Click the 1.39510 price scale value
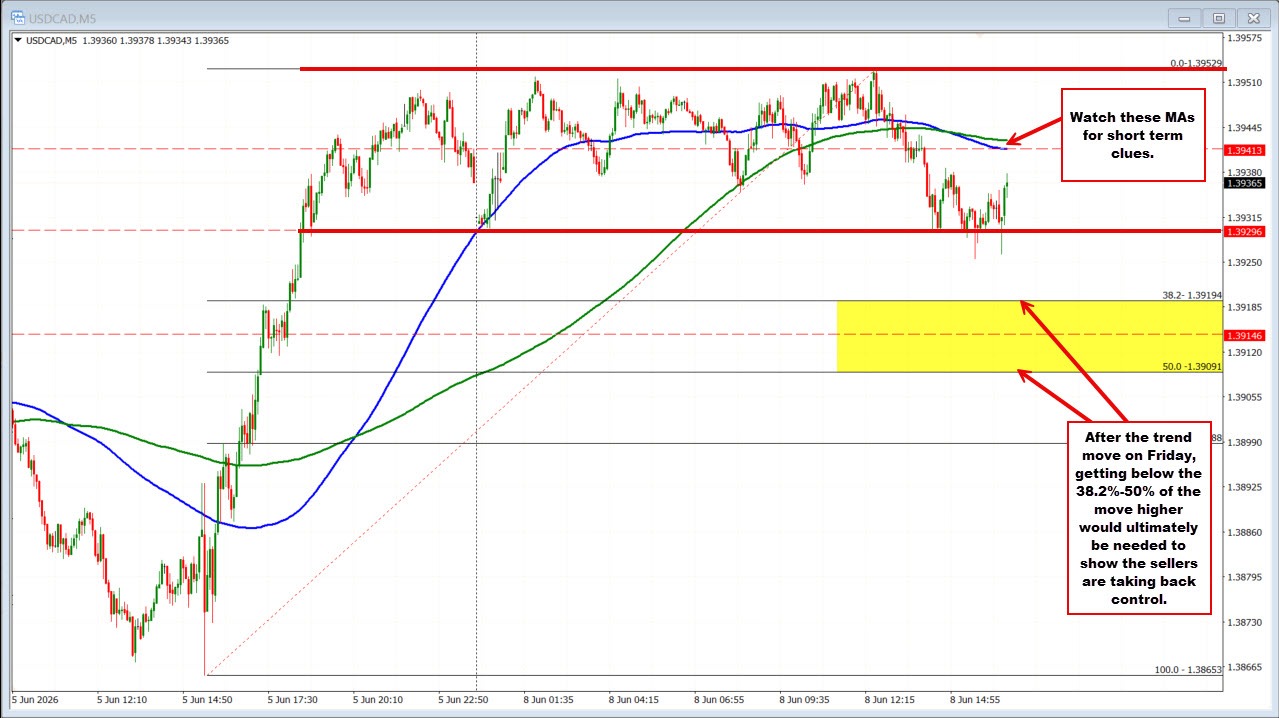This screenshot has height=718, width=1279. [1247, 83]
